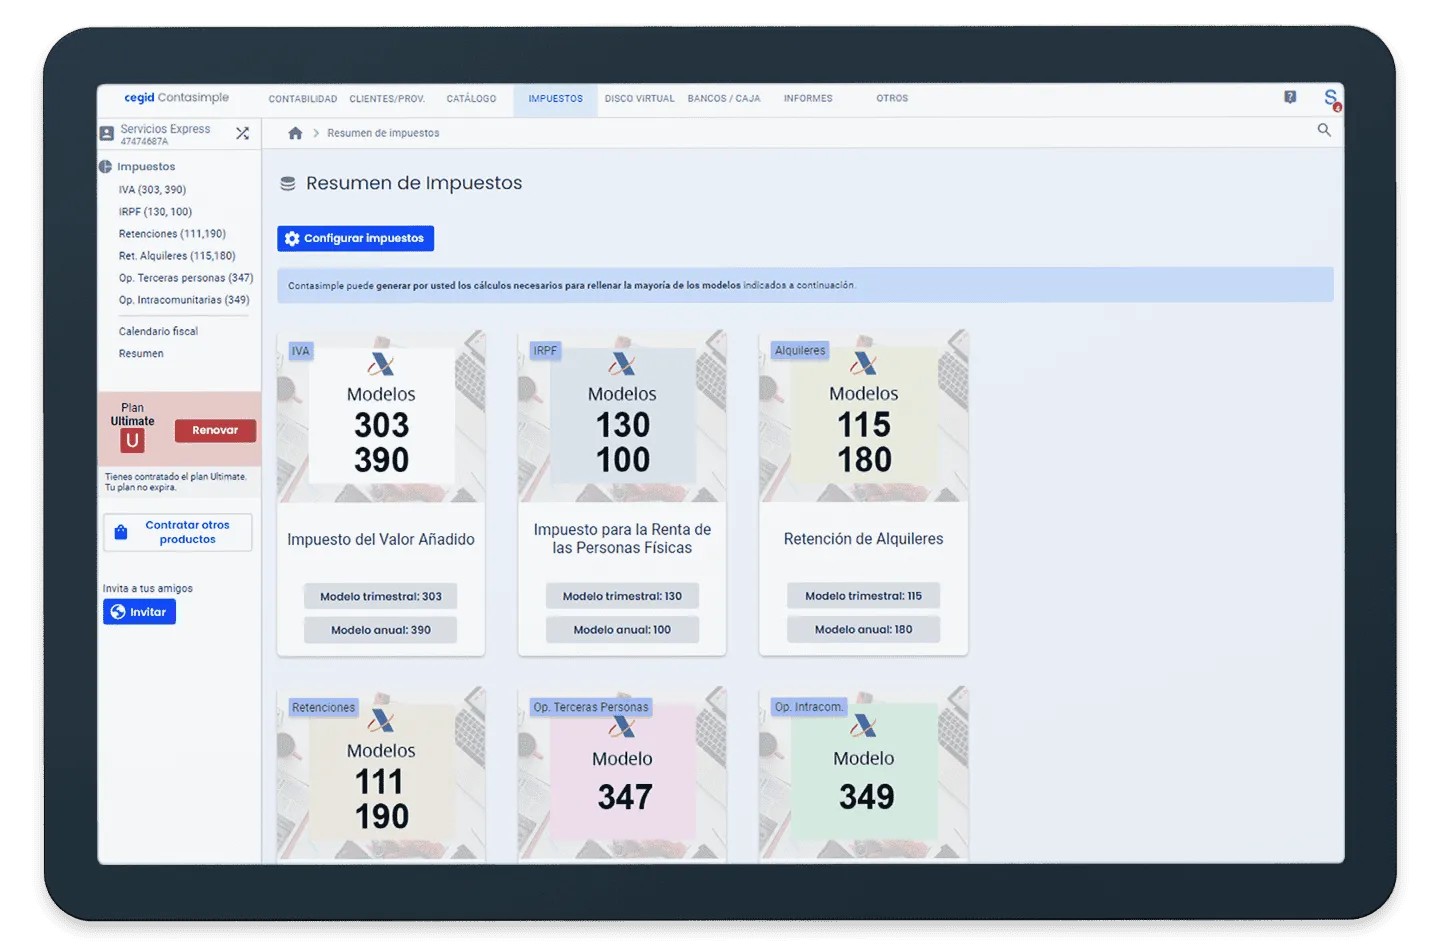The width and height of the screenshot is (1440, 950).
Task: Open Op. Terceras personas (347) in sidebar
Action: point(186,278)
